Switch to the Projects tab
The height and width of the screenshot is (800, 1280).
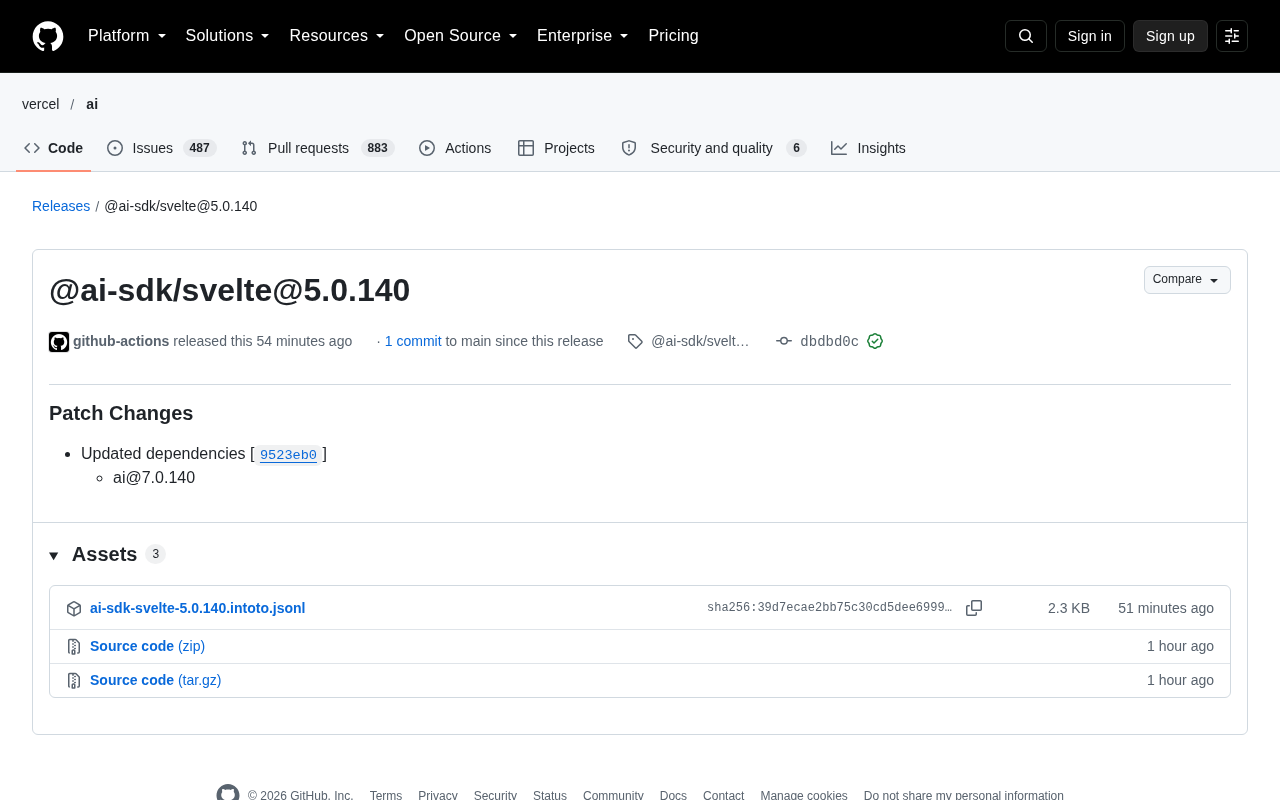556,148
